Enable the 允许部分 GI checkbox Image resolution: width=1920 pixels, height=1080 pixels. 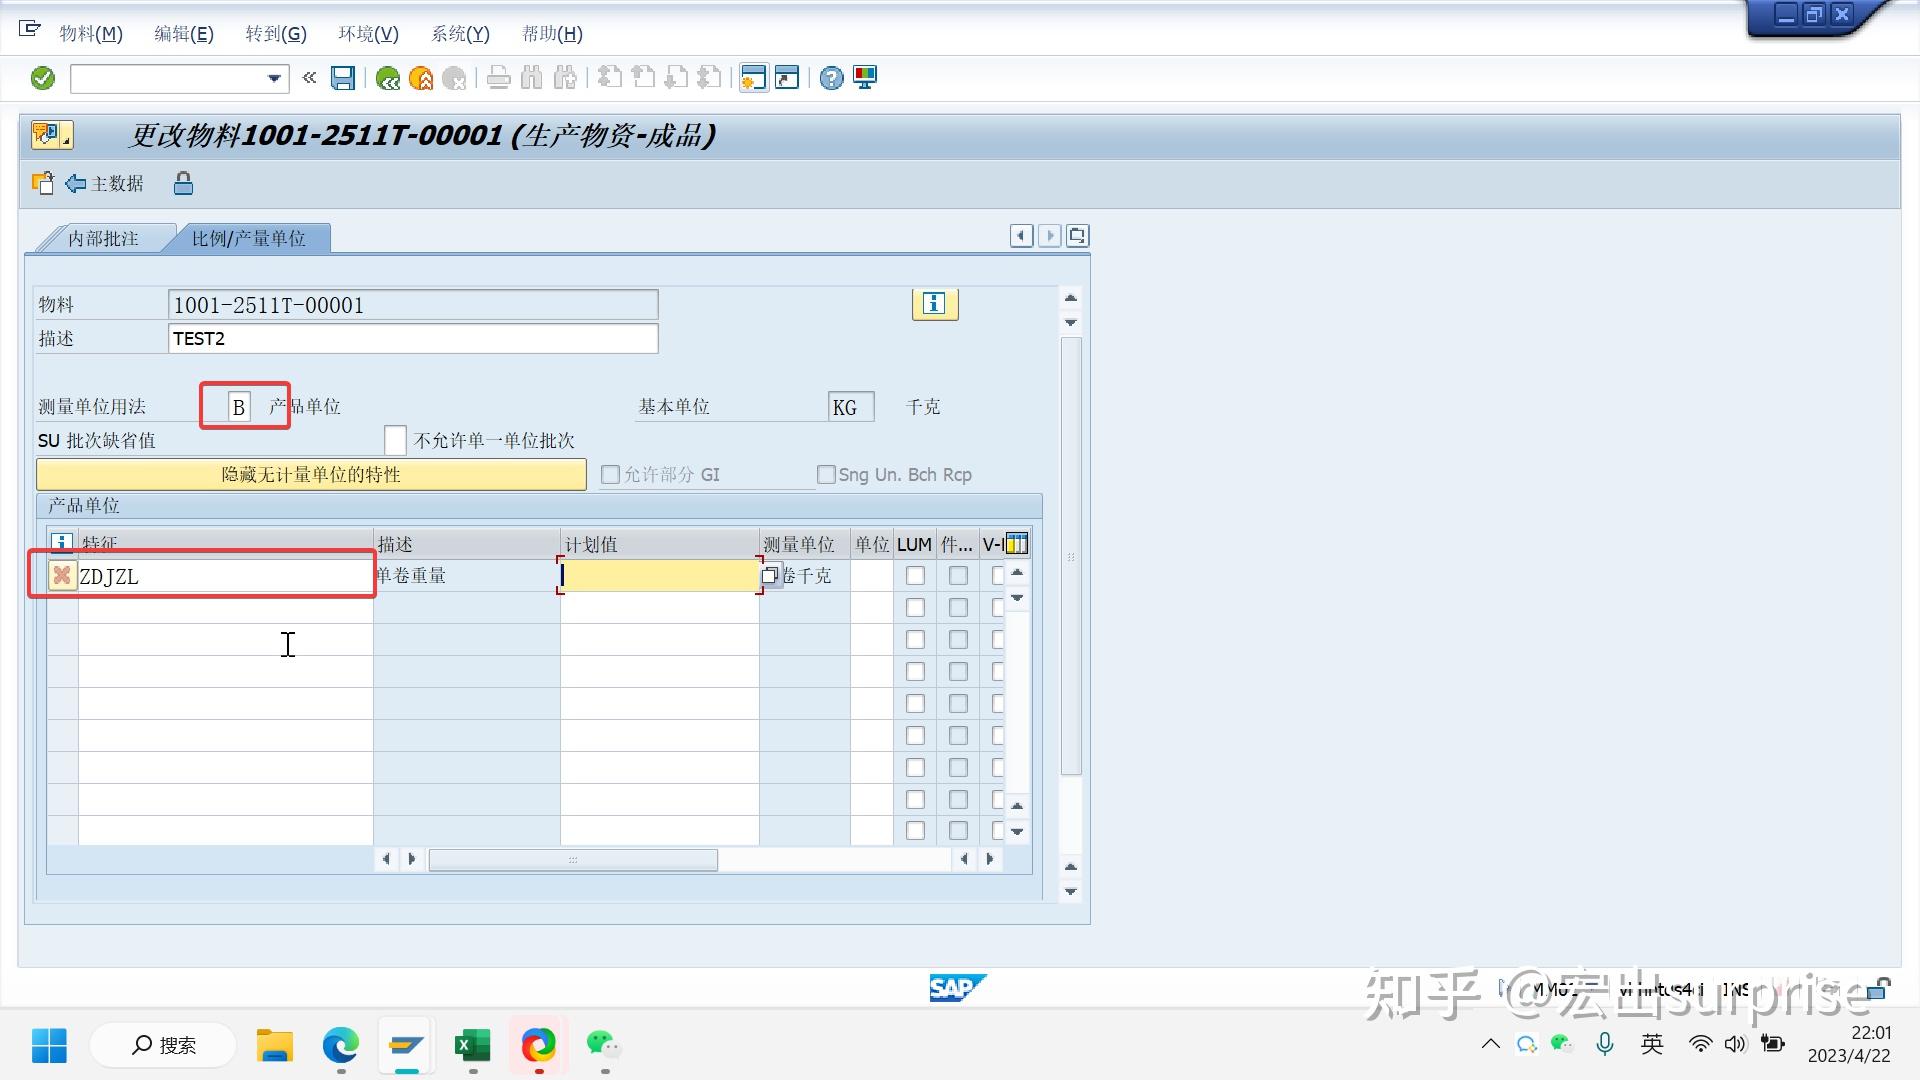click(x=610, y=474)
